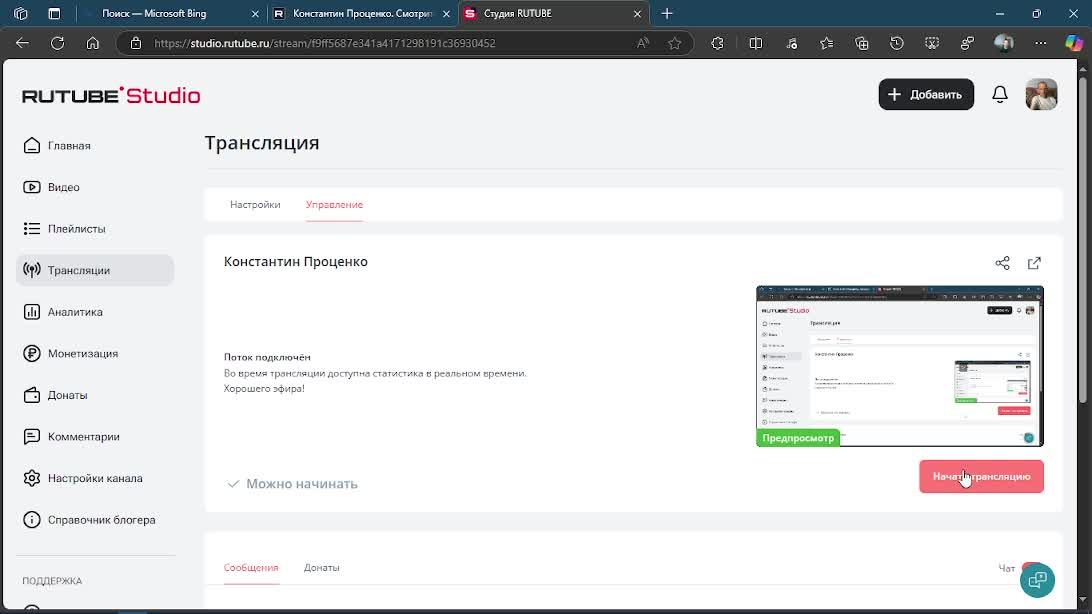Add this page to favorites star

pyautogui.click(x=674, y=43)
